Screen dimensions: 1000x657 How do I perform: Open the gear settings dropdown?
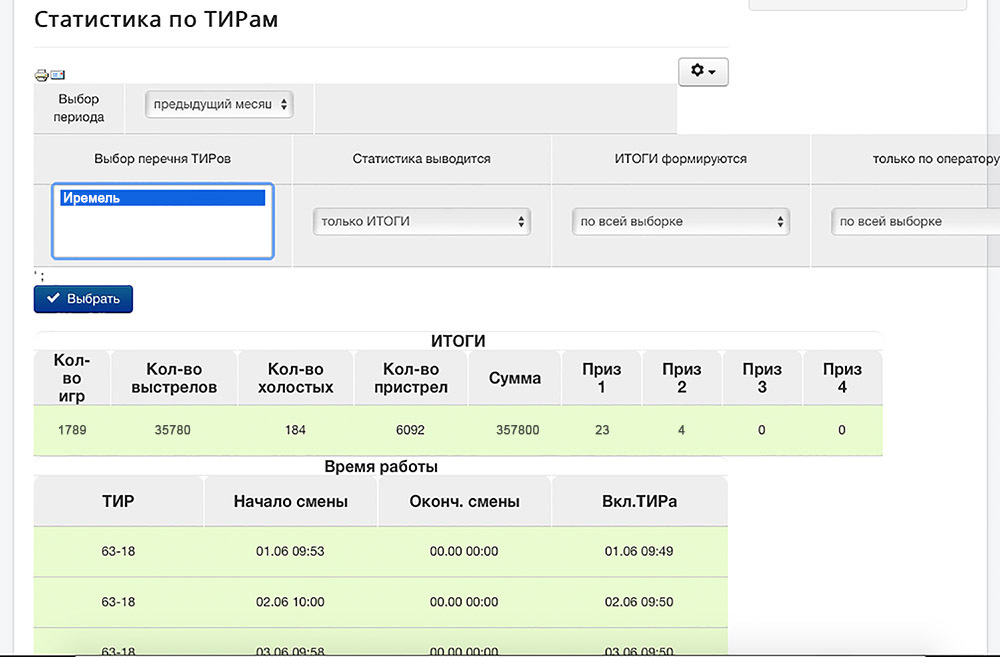pos(703,71)
